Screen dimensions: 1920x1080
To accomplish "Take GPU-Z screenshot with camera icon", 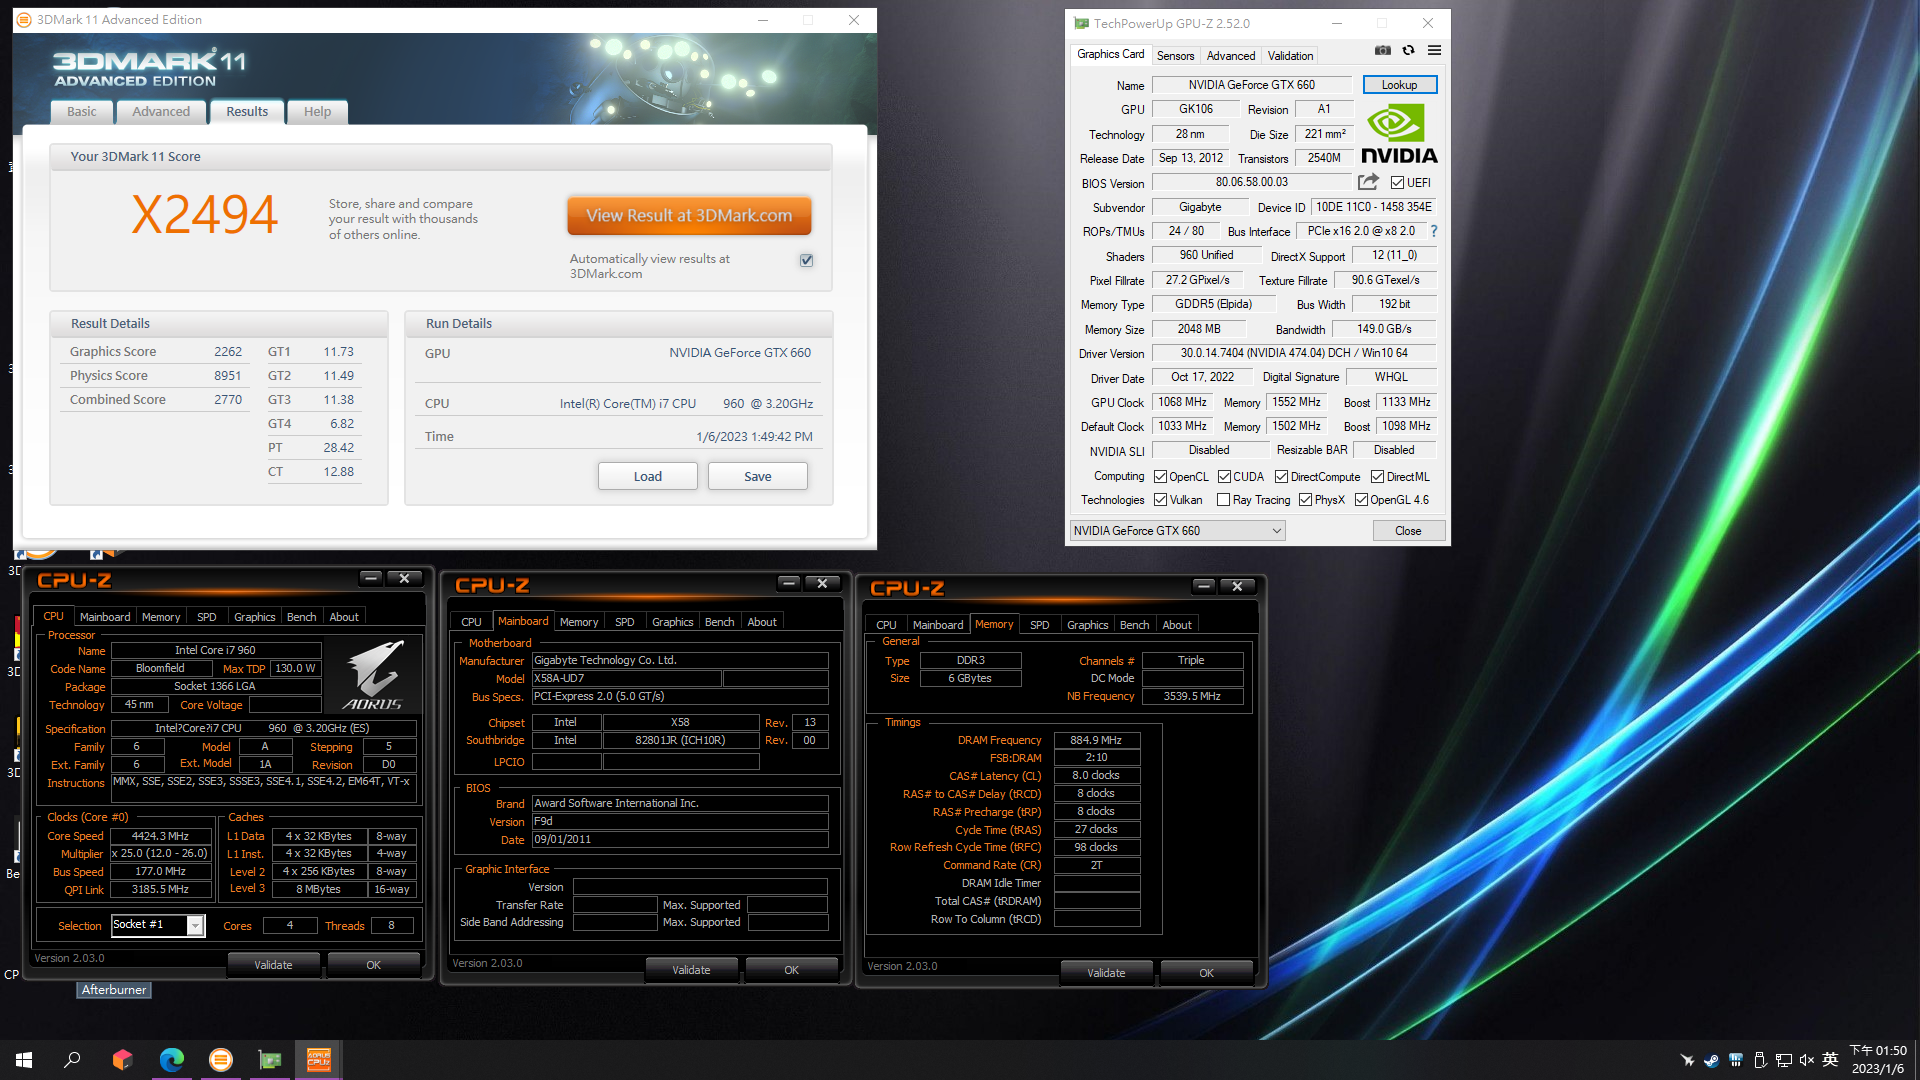I will (1383, 50).
